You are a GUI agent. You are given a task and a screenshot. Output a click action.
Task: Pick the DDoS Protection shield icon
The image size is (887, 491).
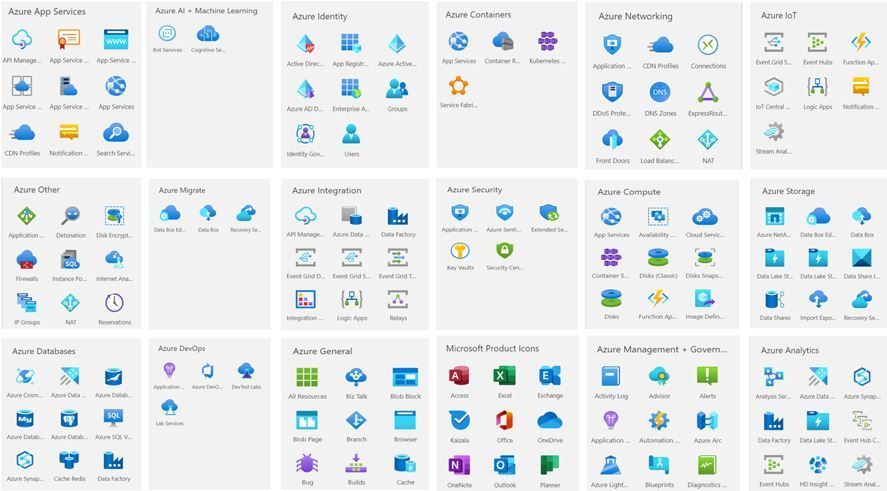612,92
